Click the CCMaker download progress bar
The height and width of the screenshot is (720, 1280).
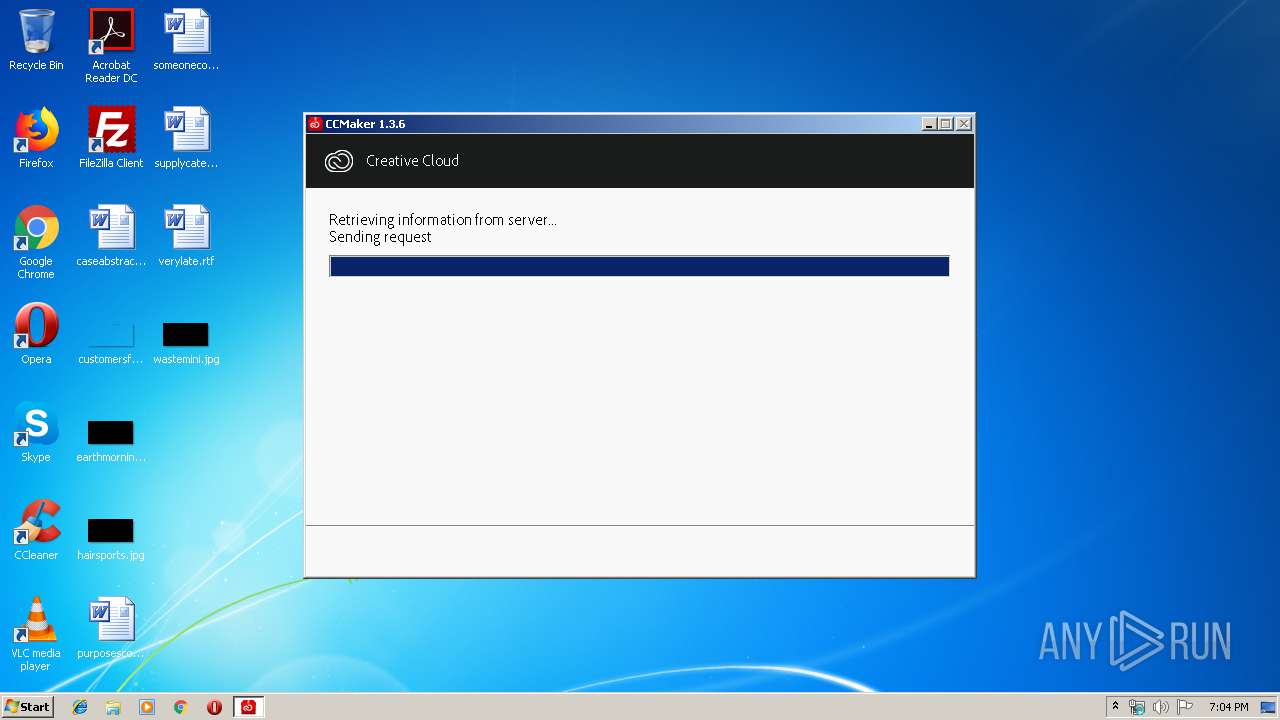[x=639, y=266]
